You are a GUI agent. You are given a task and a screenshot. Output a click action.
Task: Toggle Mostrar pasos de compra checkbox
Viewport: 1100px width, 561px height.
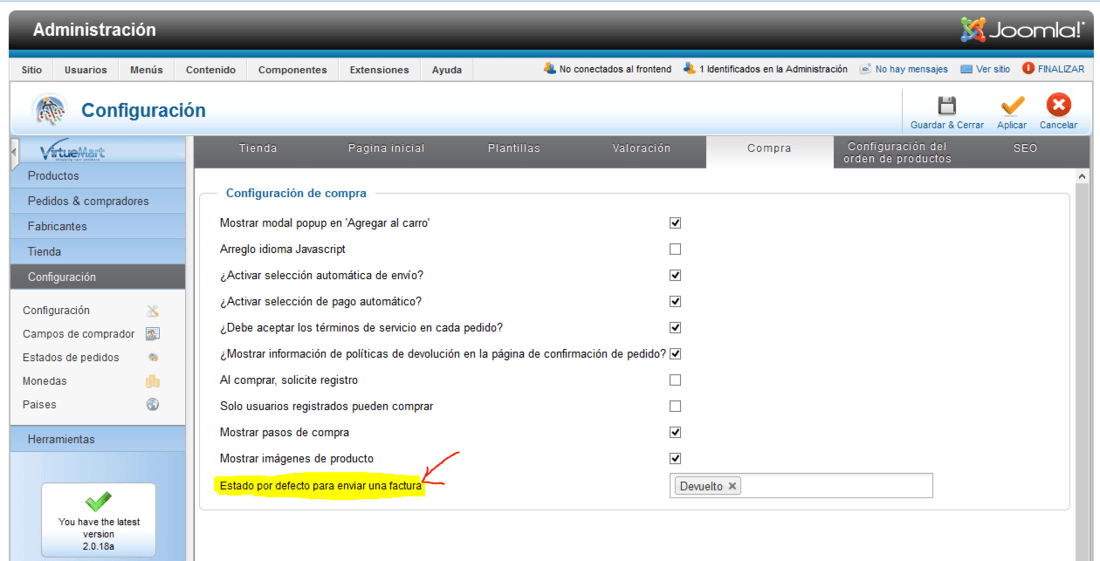click(675, 432)
